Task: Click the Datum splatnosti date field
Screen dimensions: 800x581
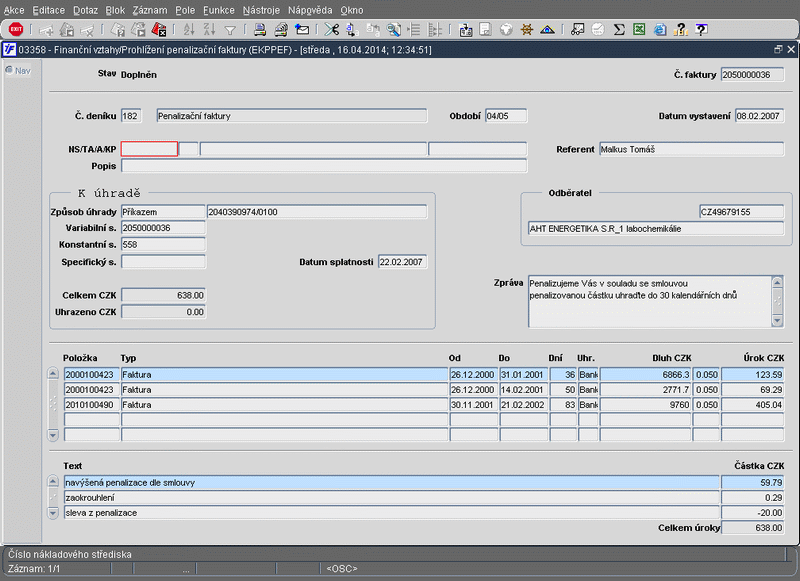Action: [402, 262]
